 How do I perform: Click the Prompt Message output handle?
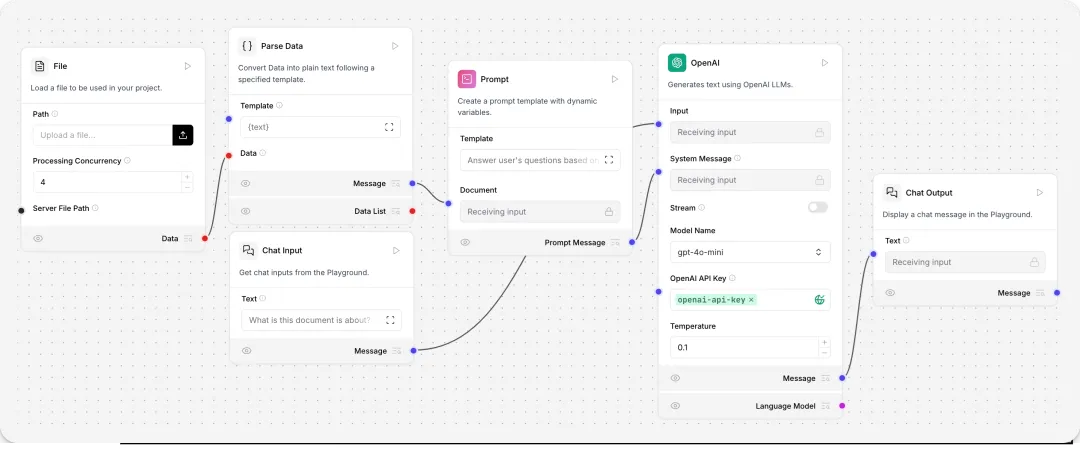click(632, 242)
